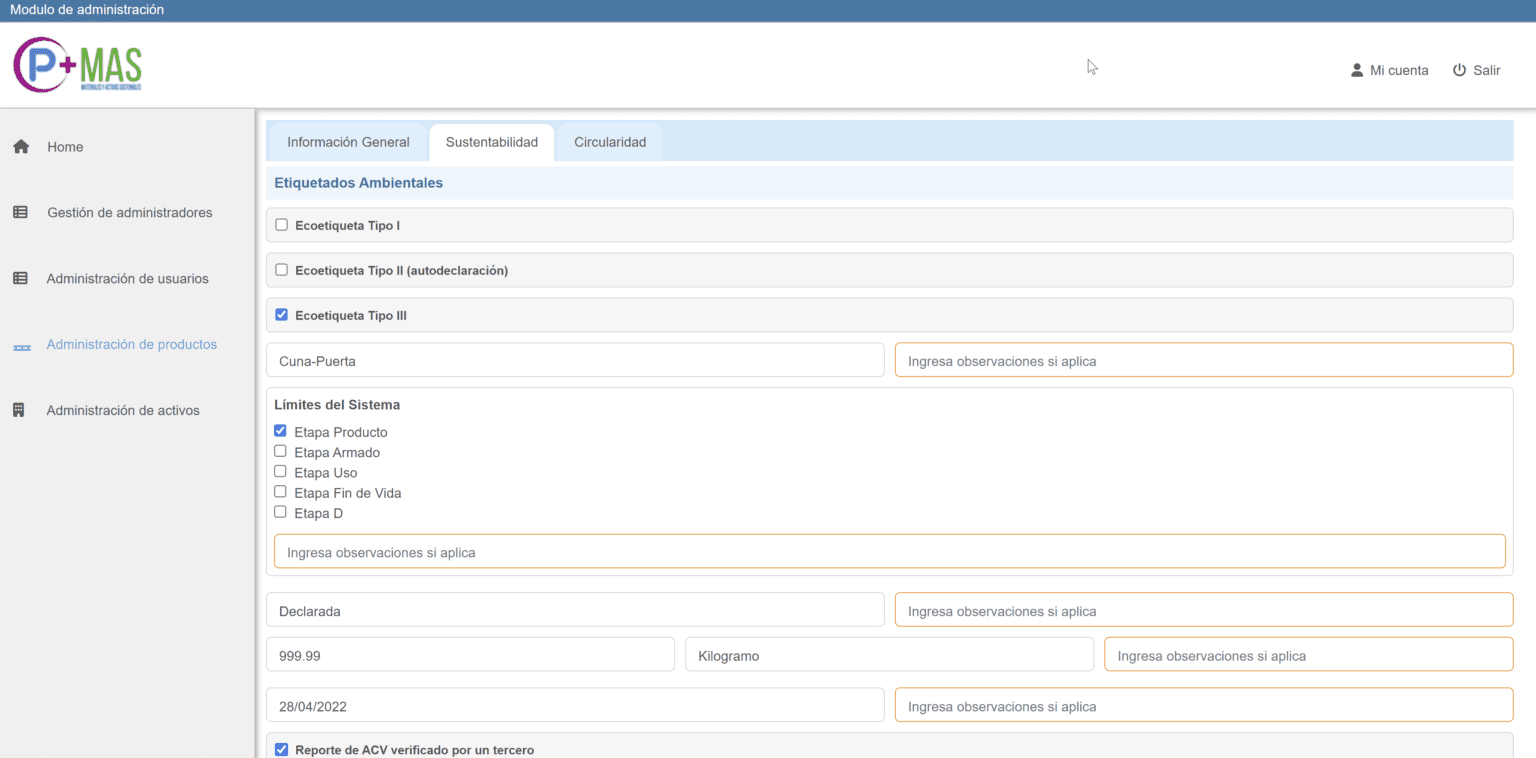Uncheck the Ecoetiqueta Tipo III checkbox
The height and width of the screenshot is (758, 1536).
[281, 315]
